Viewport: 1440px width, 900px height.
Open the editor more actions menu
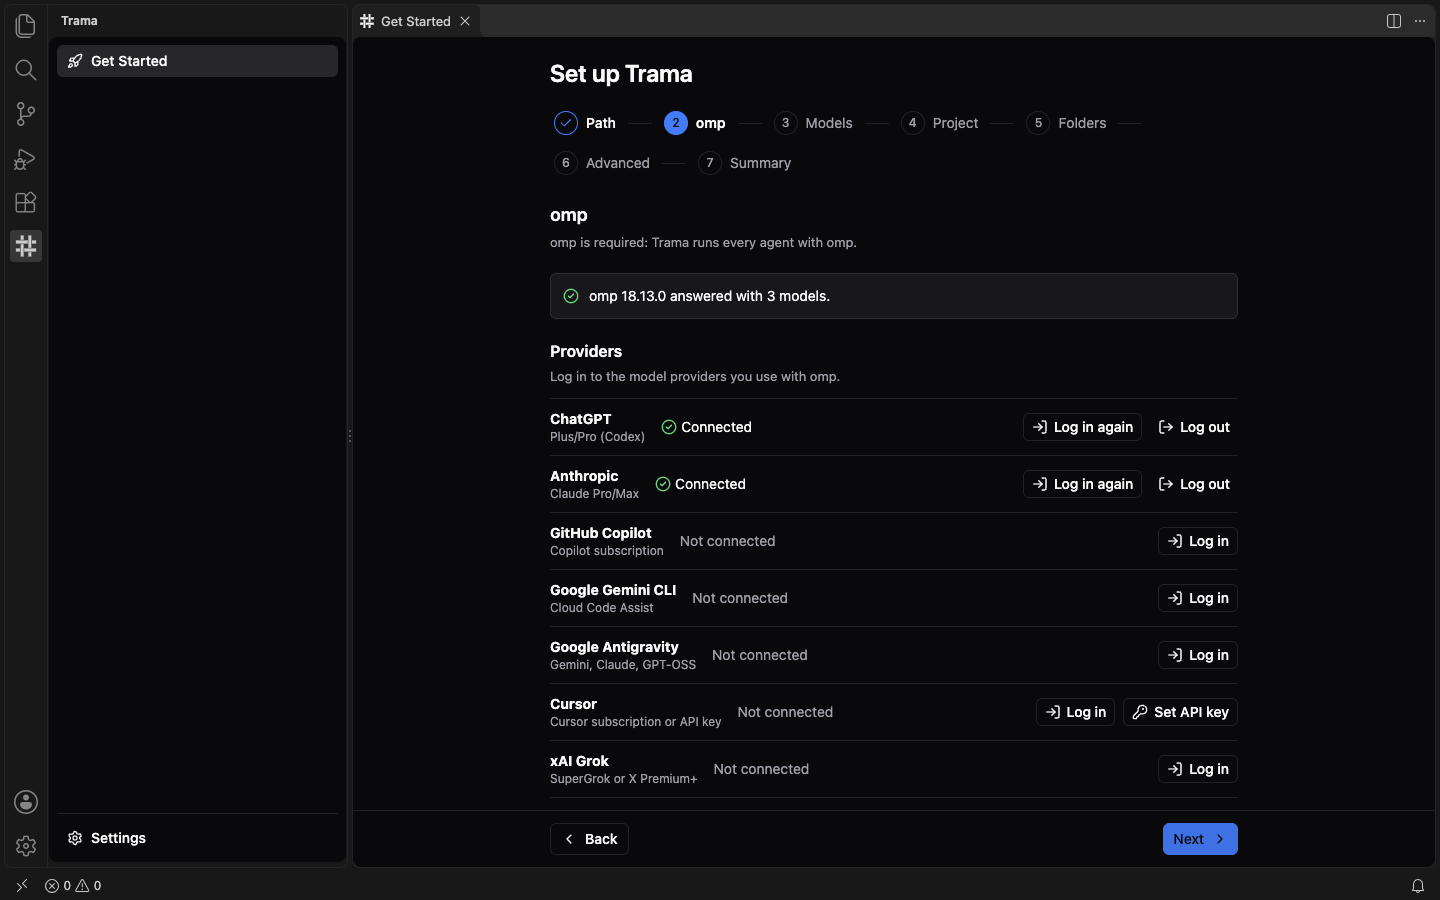1420,21
